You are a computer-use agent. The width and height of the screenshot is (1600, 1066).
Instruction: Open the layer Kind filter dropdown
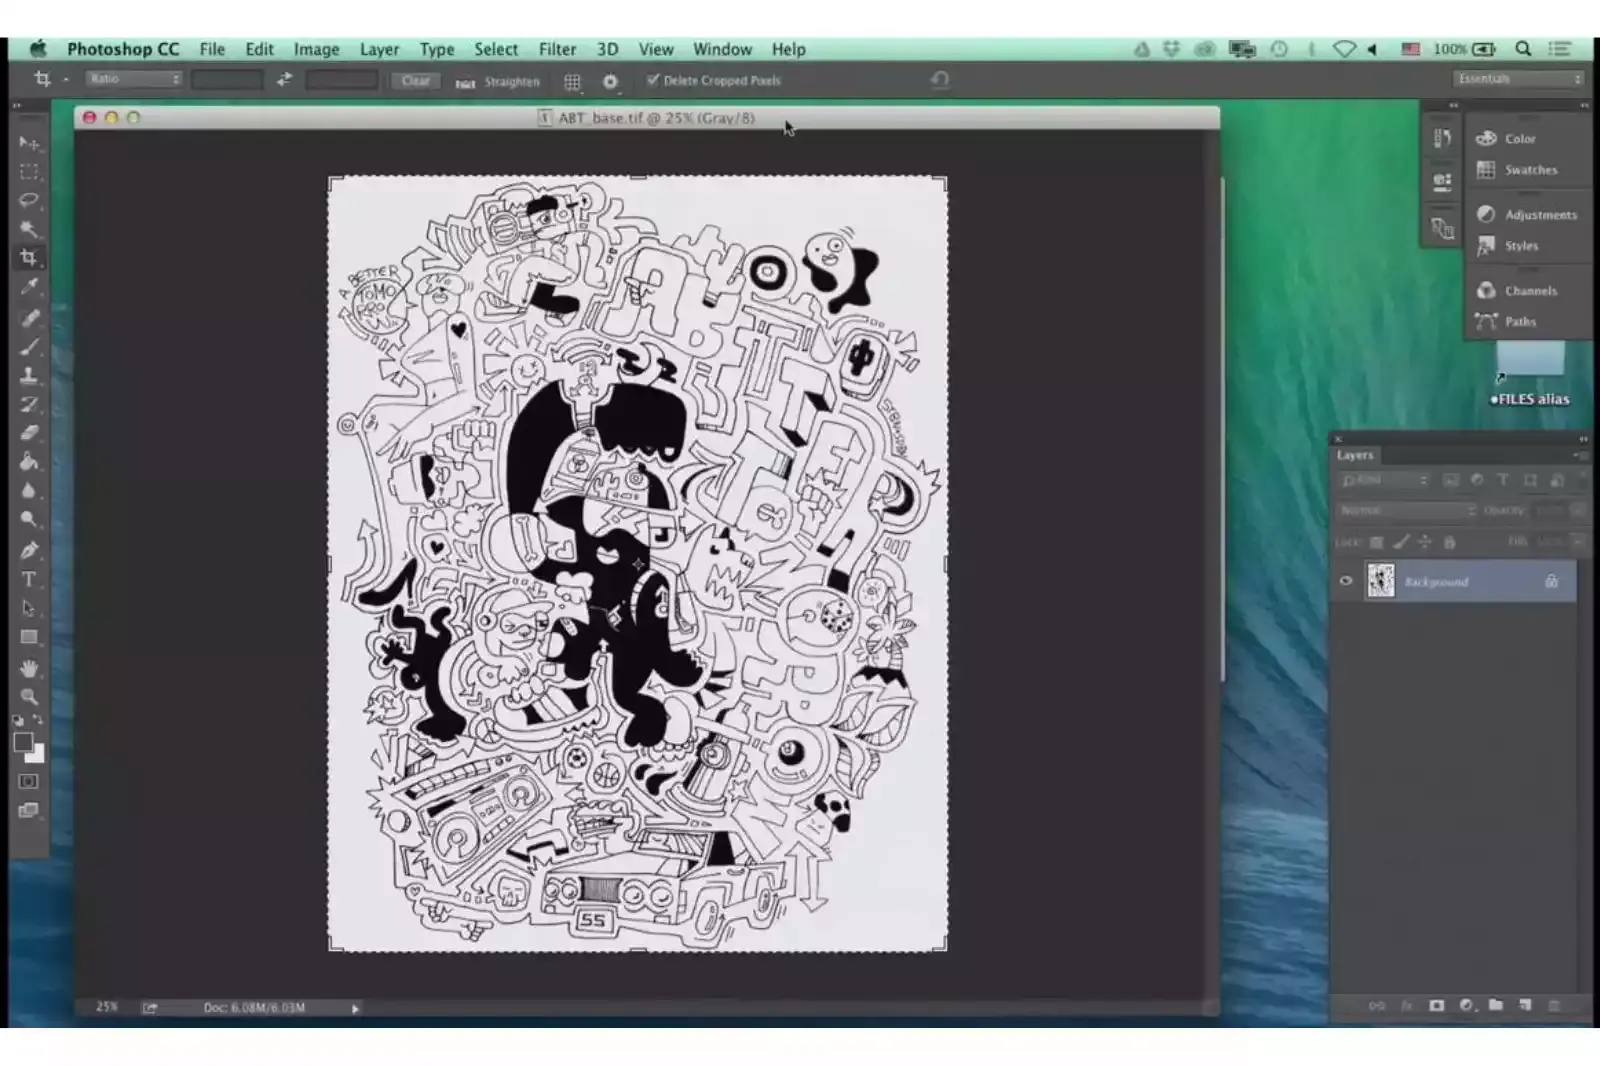[1384, 481]
